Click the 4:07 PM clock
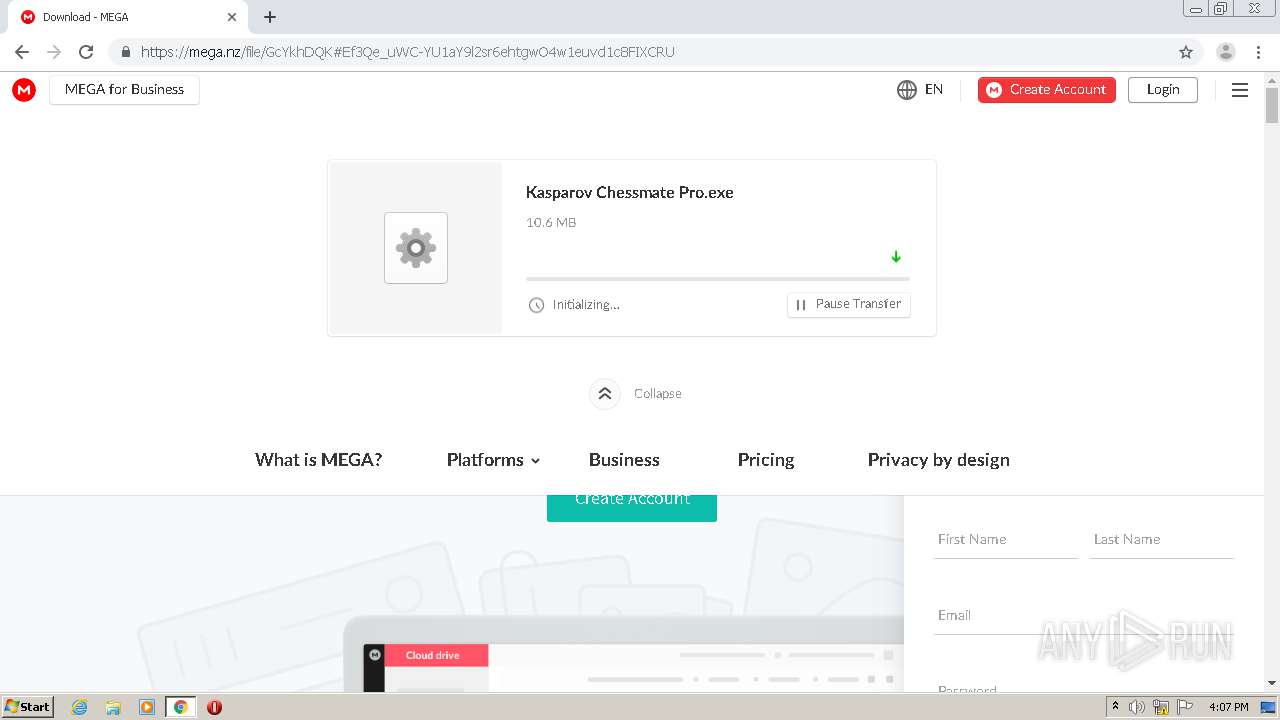The height and width of the screenshot is (720, 1280). coord(1229,707)
